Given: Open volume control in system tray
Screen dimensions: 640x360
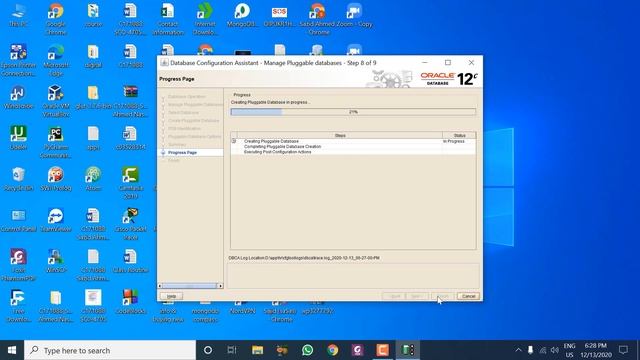Looking at the screenshot, I should 554,350.
